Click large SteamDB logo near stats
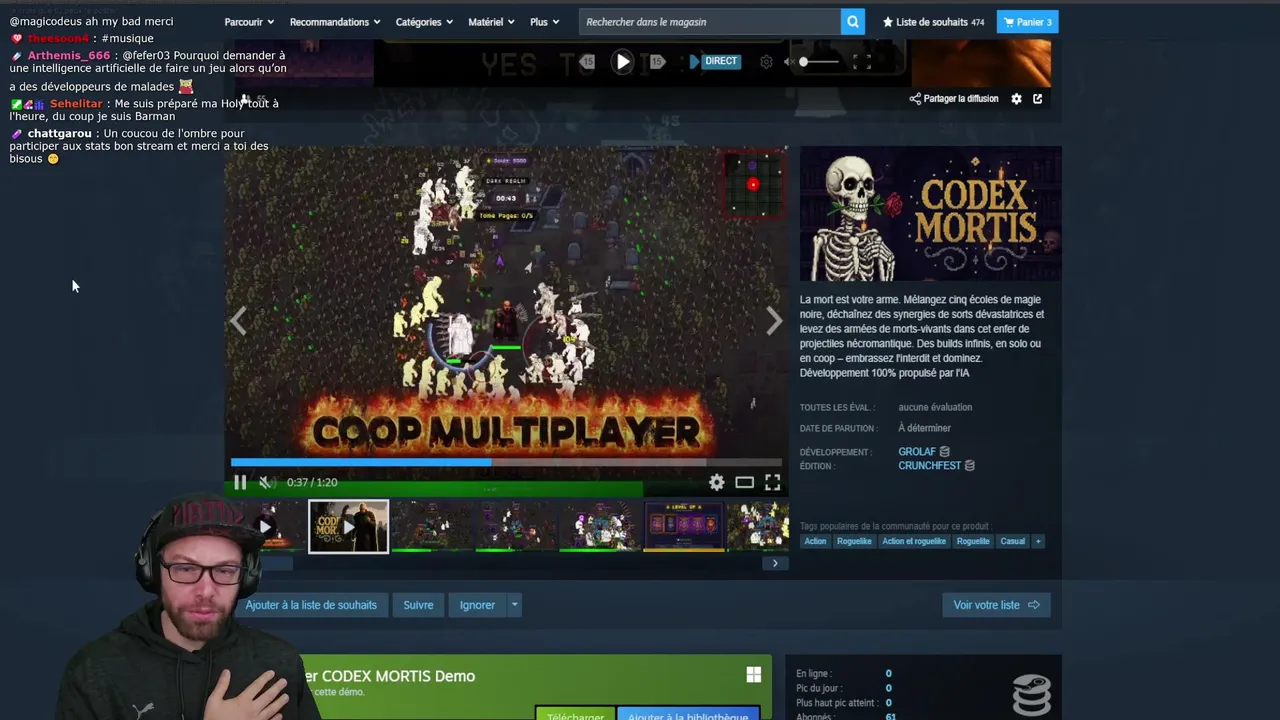 pos(1032,694)
